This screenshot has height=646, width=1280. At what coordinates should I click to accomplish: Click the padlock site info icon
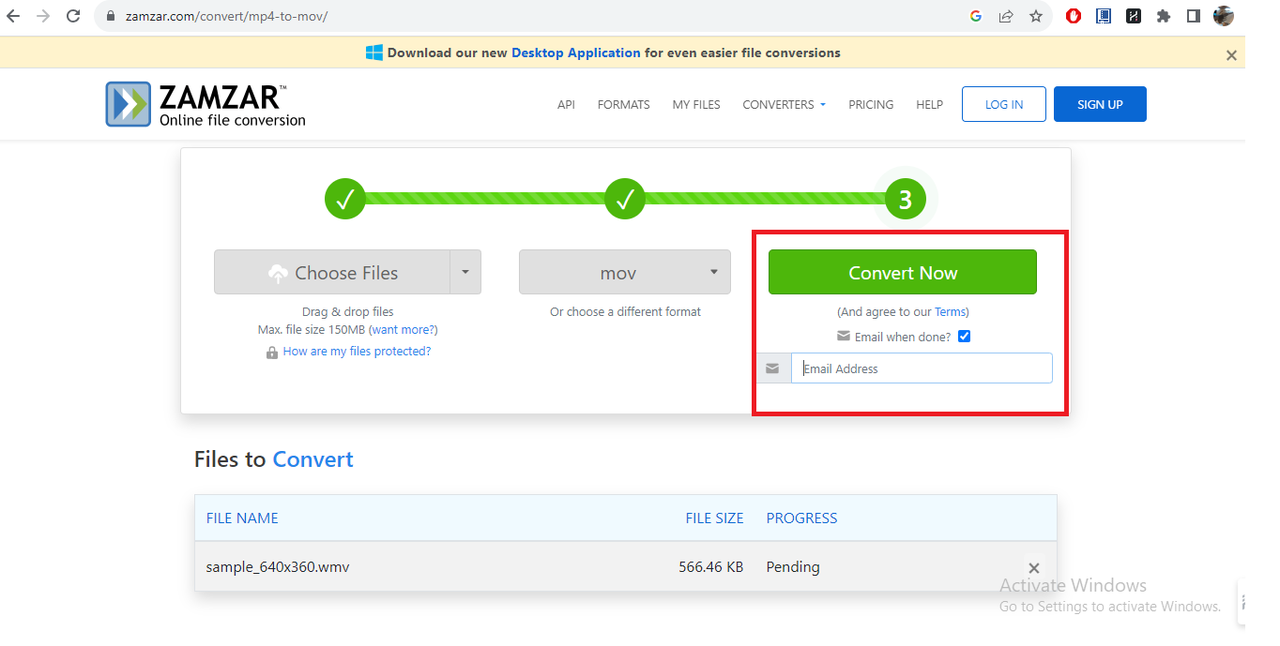(111, 17)
